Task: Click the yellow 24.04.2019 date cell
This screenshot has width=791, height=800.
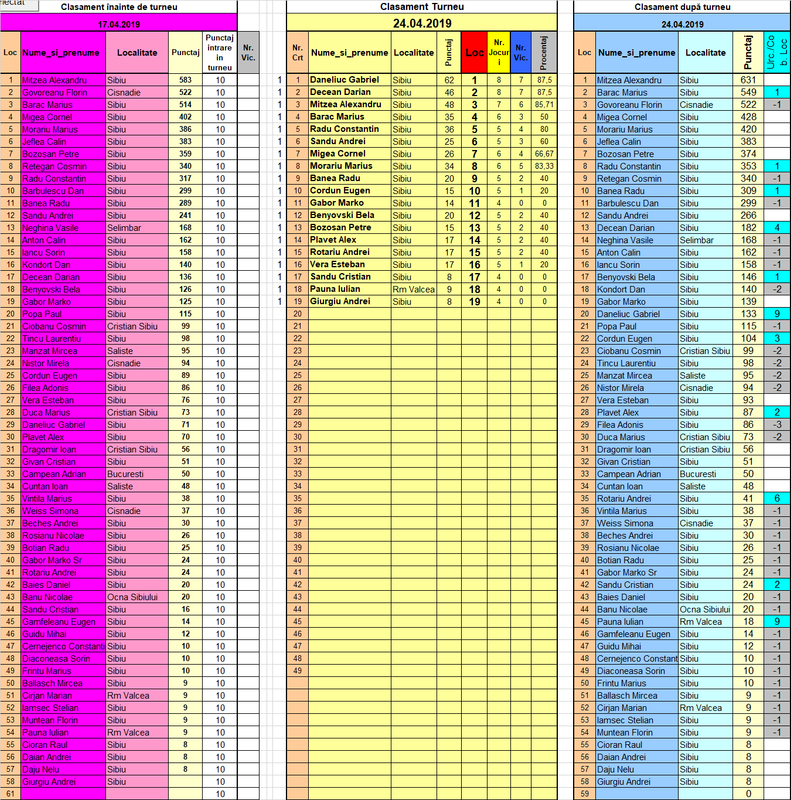Action: 422,23
